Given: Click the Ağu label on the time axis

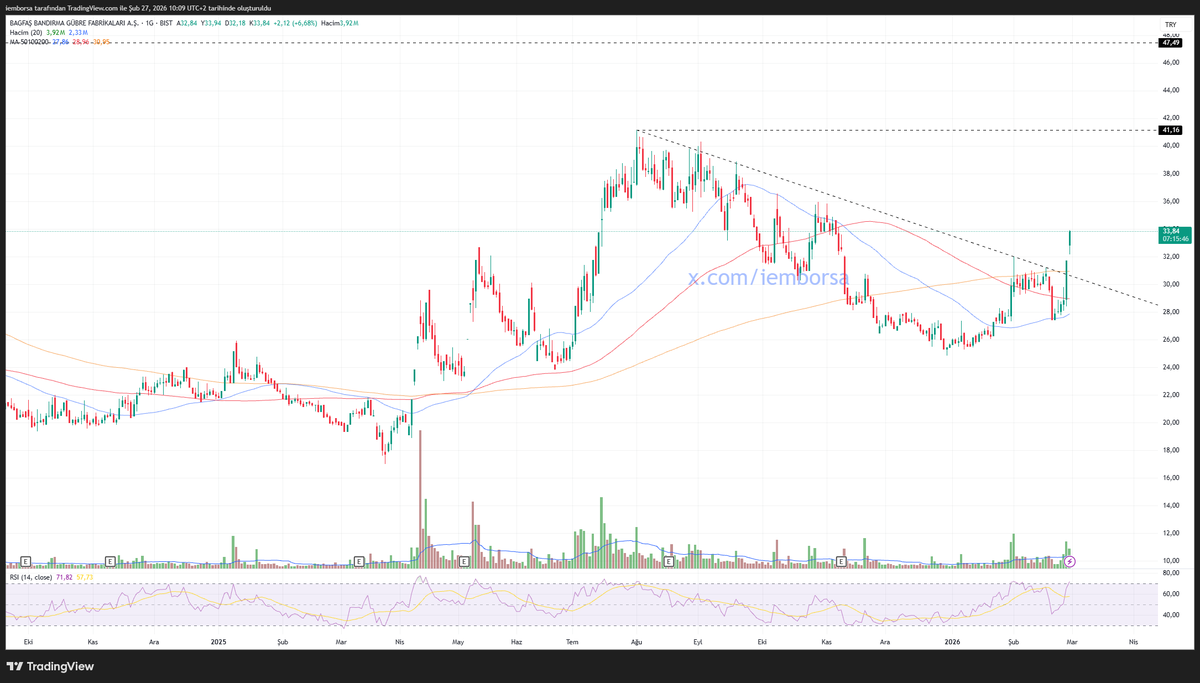Looking at the screenshot, I should click(637, 640).
